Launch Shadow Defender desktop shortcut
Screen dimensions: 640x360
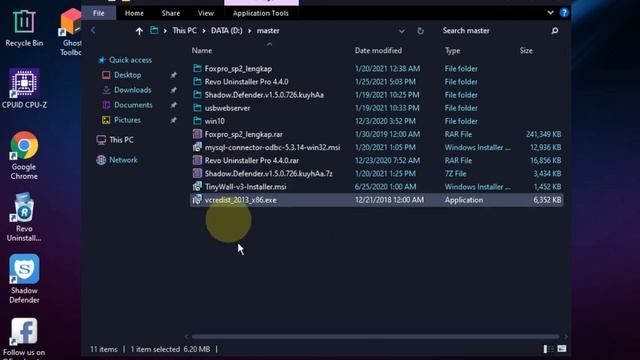pos(24,279)
